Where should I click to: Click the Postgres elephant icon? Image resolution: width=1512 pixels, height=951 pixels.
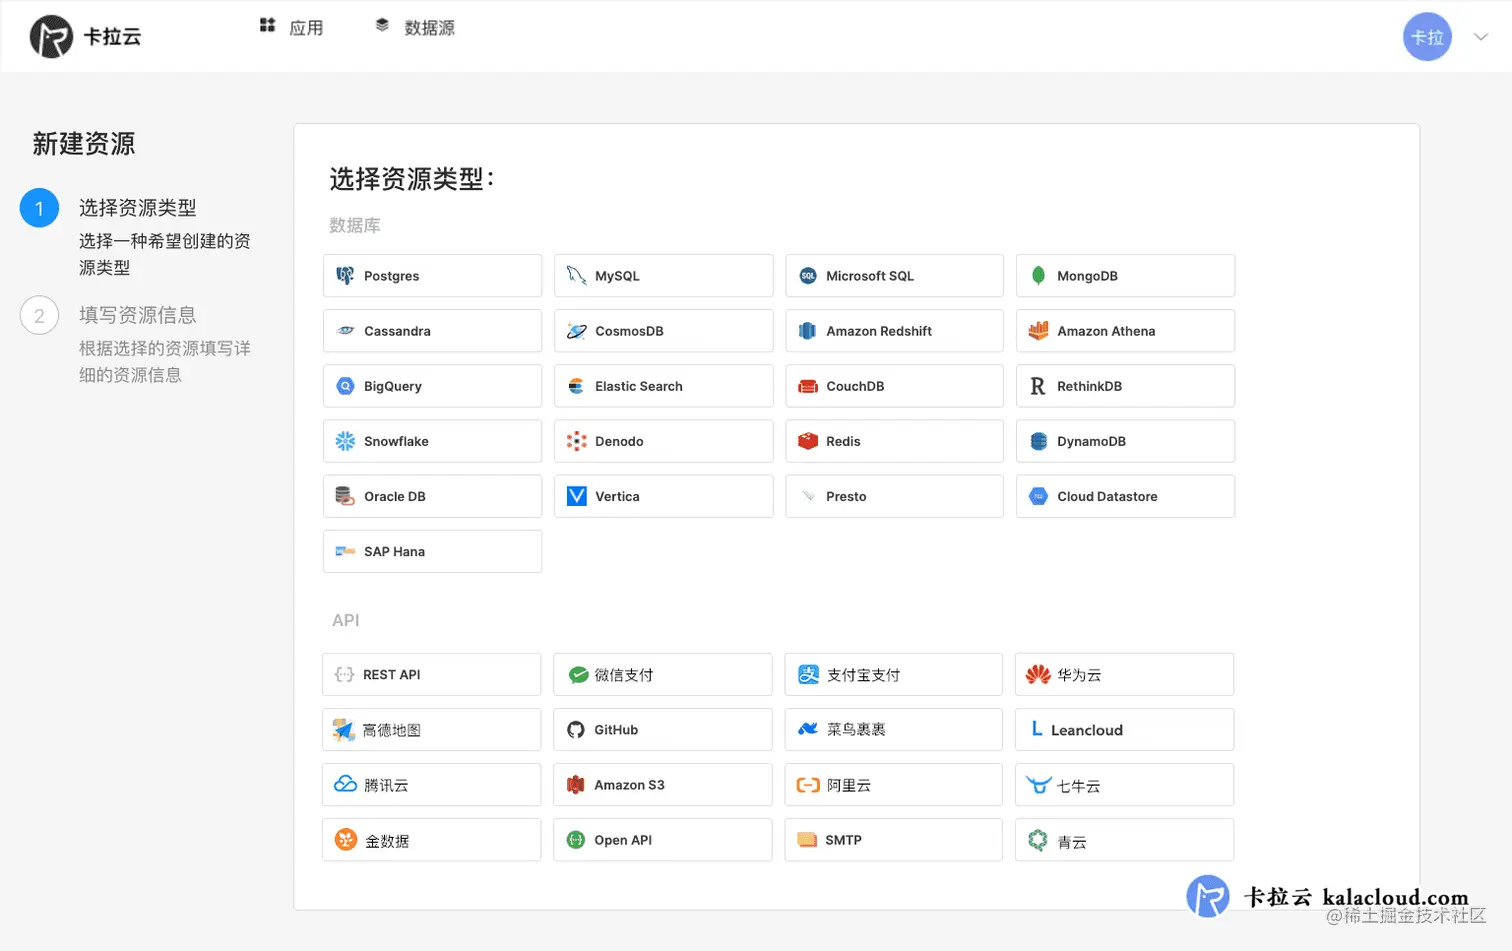pyautogui.click(x=345, y=276)
